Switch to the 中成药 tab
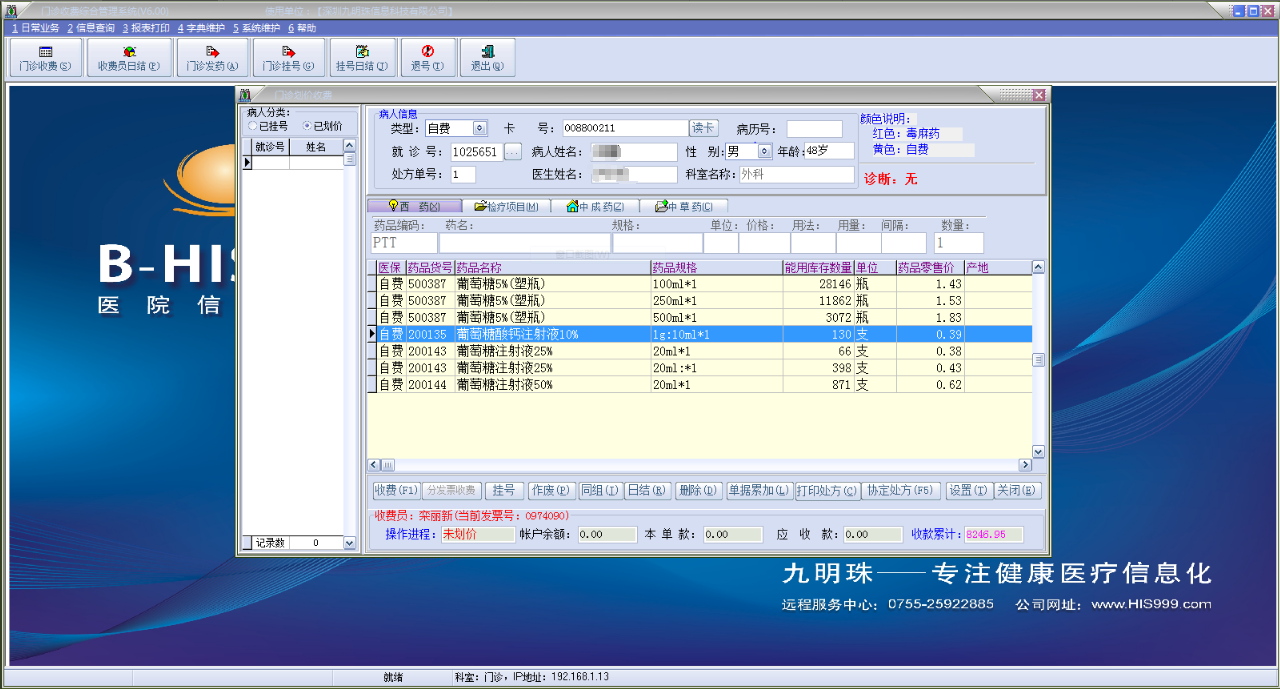The height and width of the screenshot is (689, 1280). pos(595,206)
